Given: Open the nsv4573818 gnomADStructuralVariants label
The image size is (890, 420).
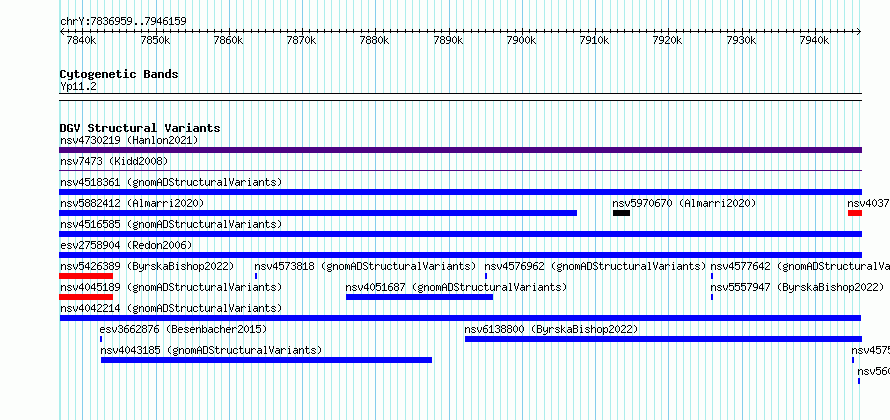Looking at the screenshot, I should (x=365, y=266).
